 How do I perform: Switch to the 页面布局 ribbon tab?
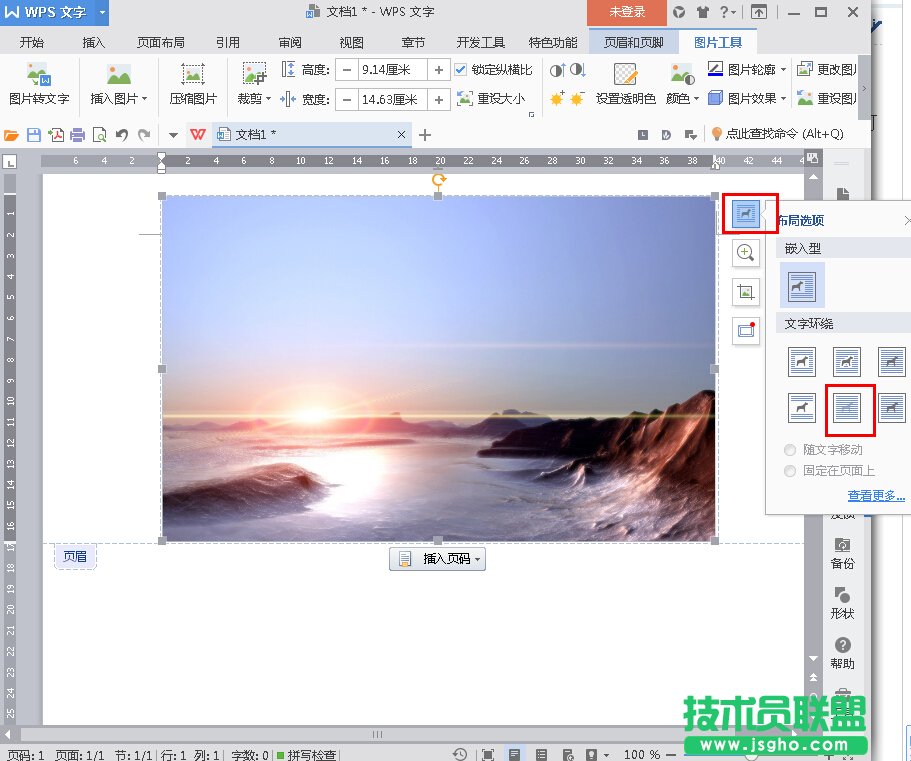160,43
